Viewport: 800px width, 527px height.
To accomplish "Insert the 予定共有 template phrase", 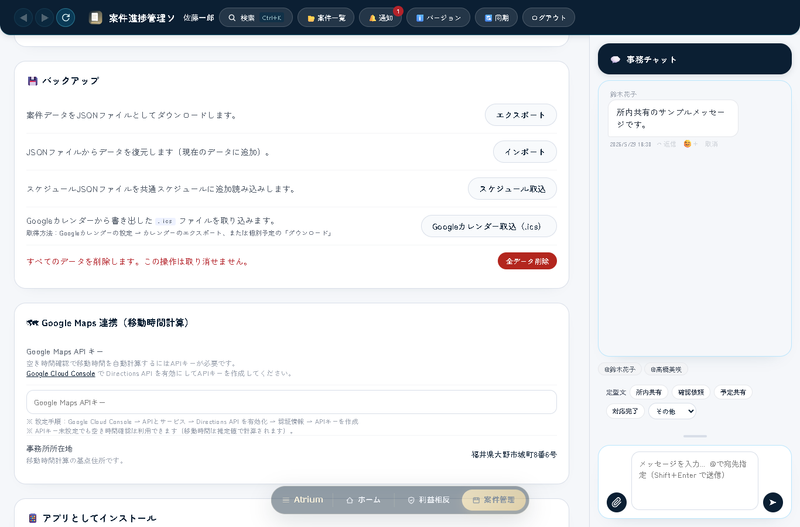I will [x=733, y=392].
